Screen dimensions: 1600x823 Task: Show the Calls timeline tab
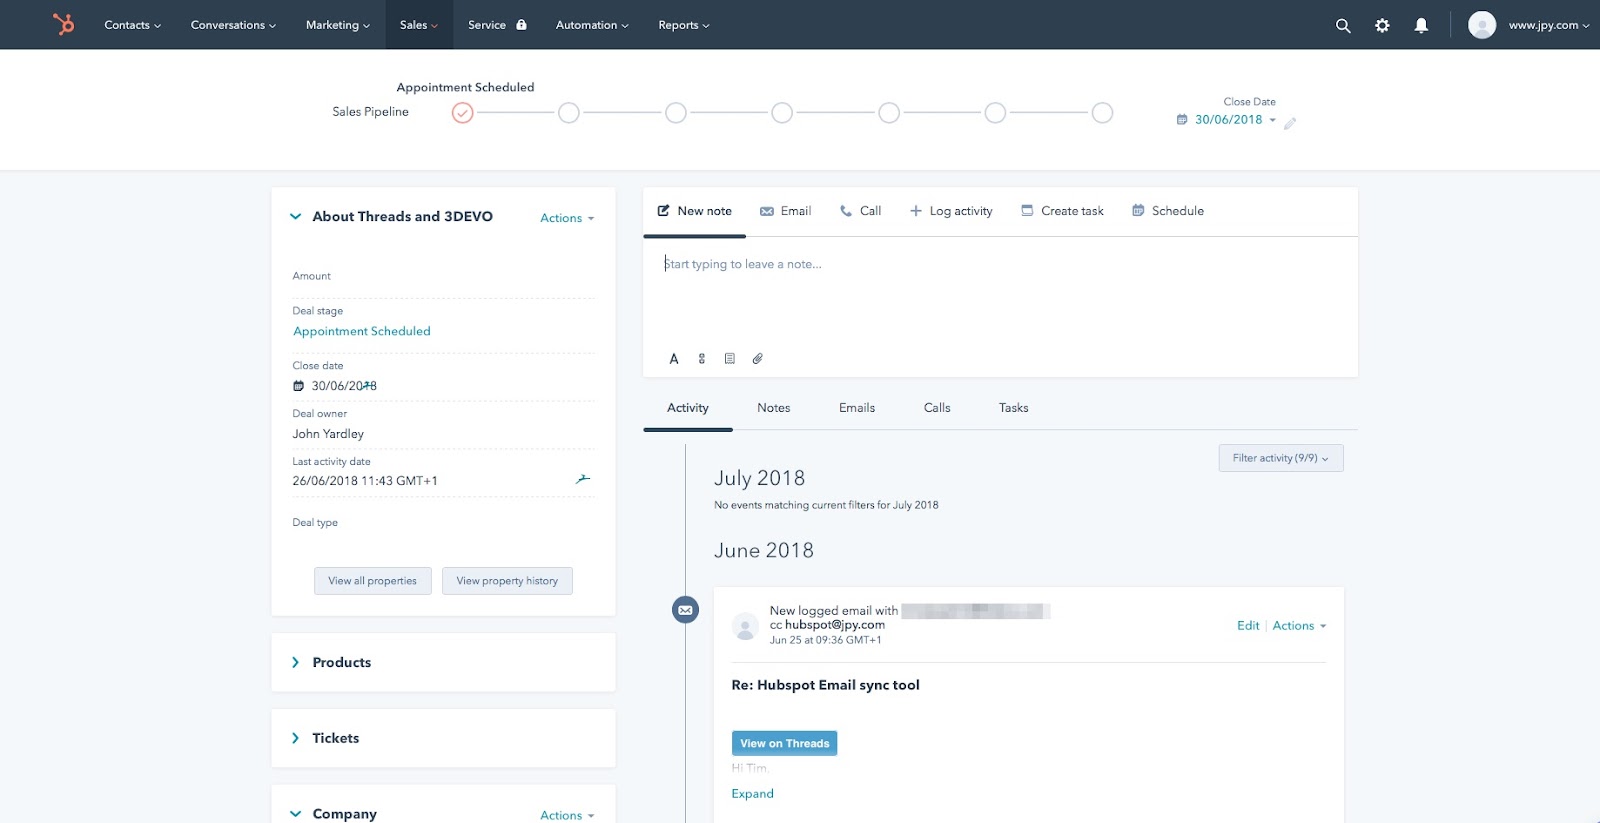(937, 408)
